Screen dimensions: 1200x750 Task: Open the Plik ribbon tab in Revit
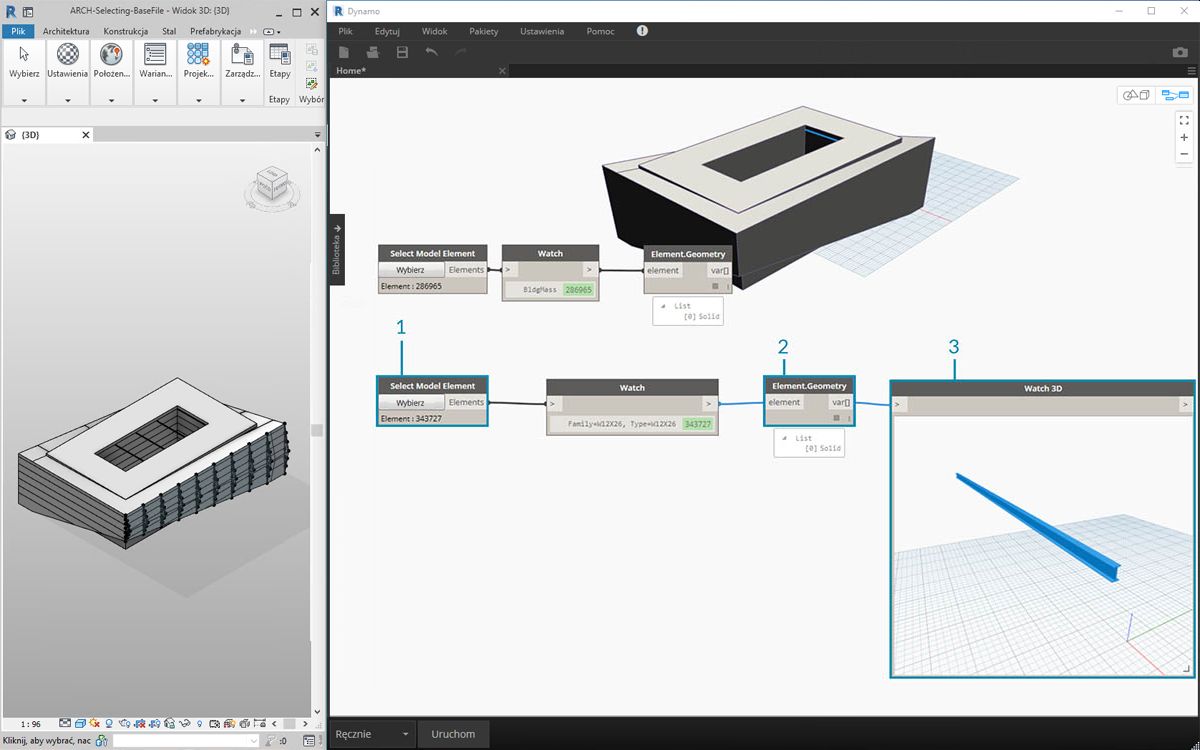pos(18,31)
